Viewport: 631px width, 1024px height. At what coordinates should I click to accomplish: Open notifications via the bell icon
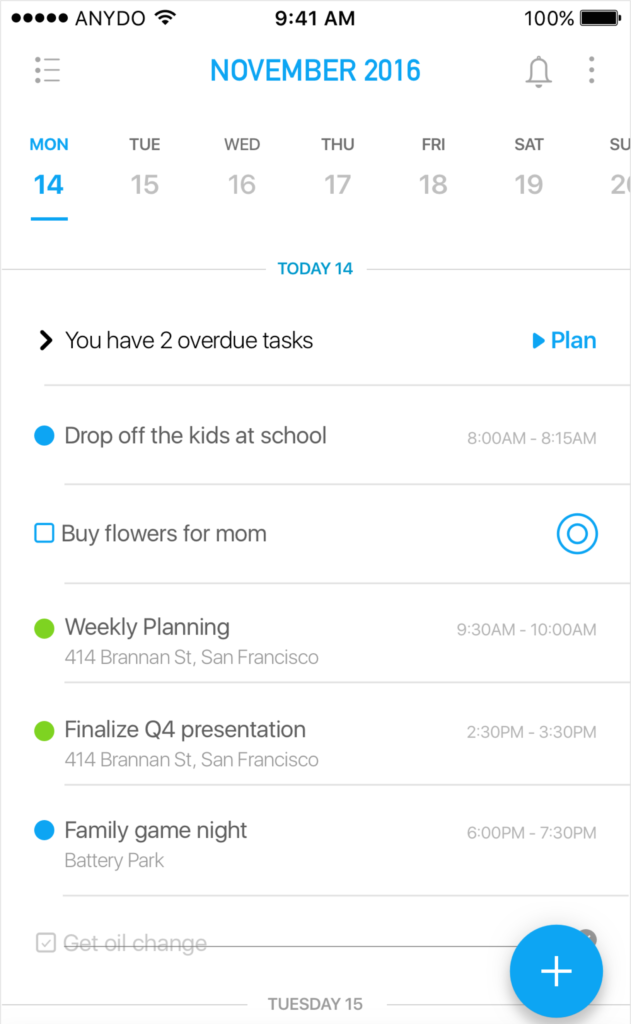pos(539,71)
